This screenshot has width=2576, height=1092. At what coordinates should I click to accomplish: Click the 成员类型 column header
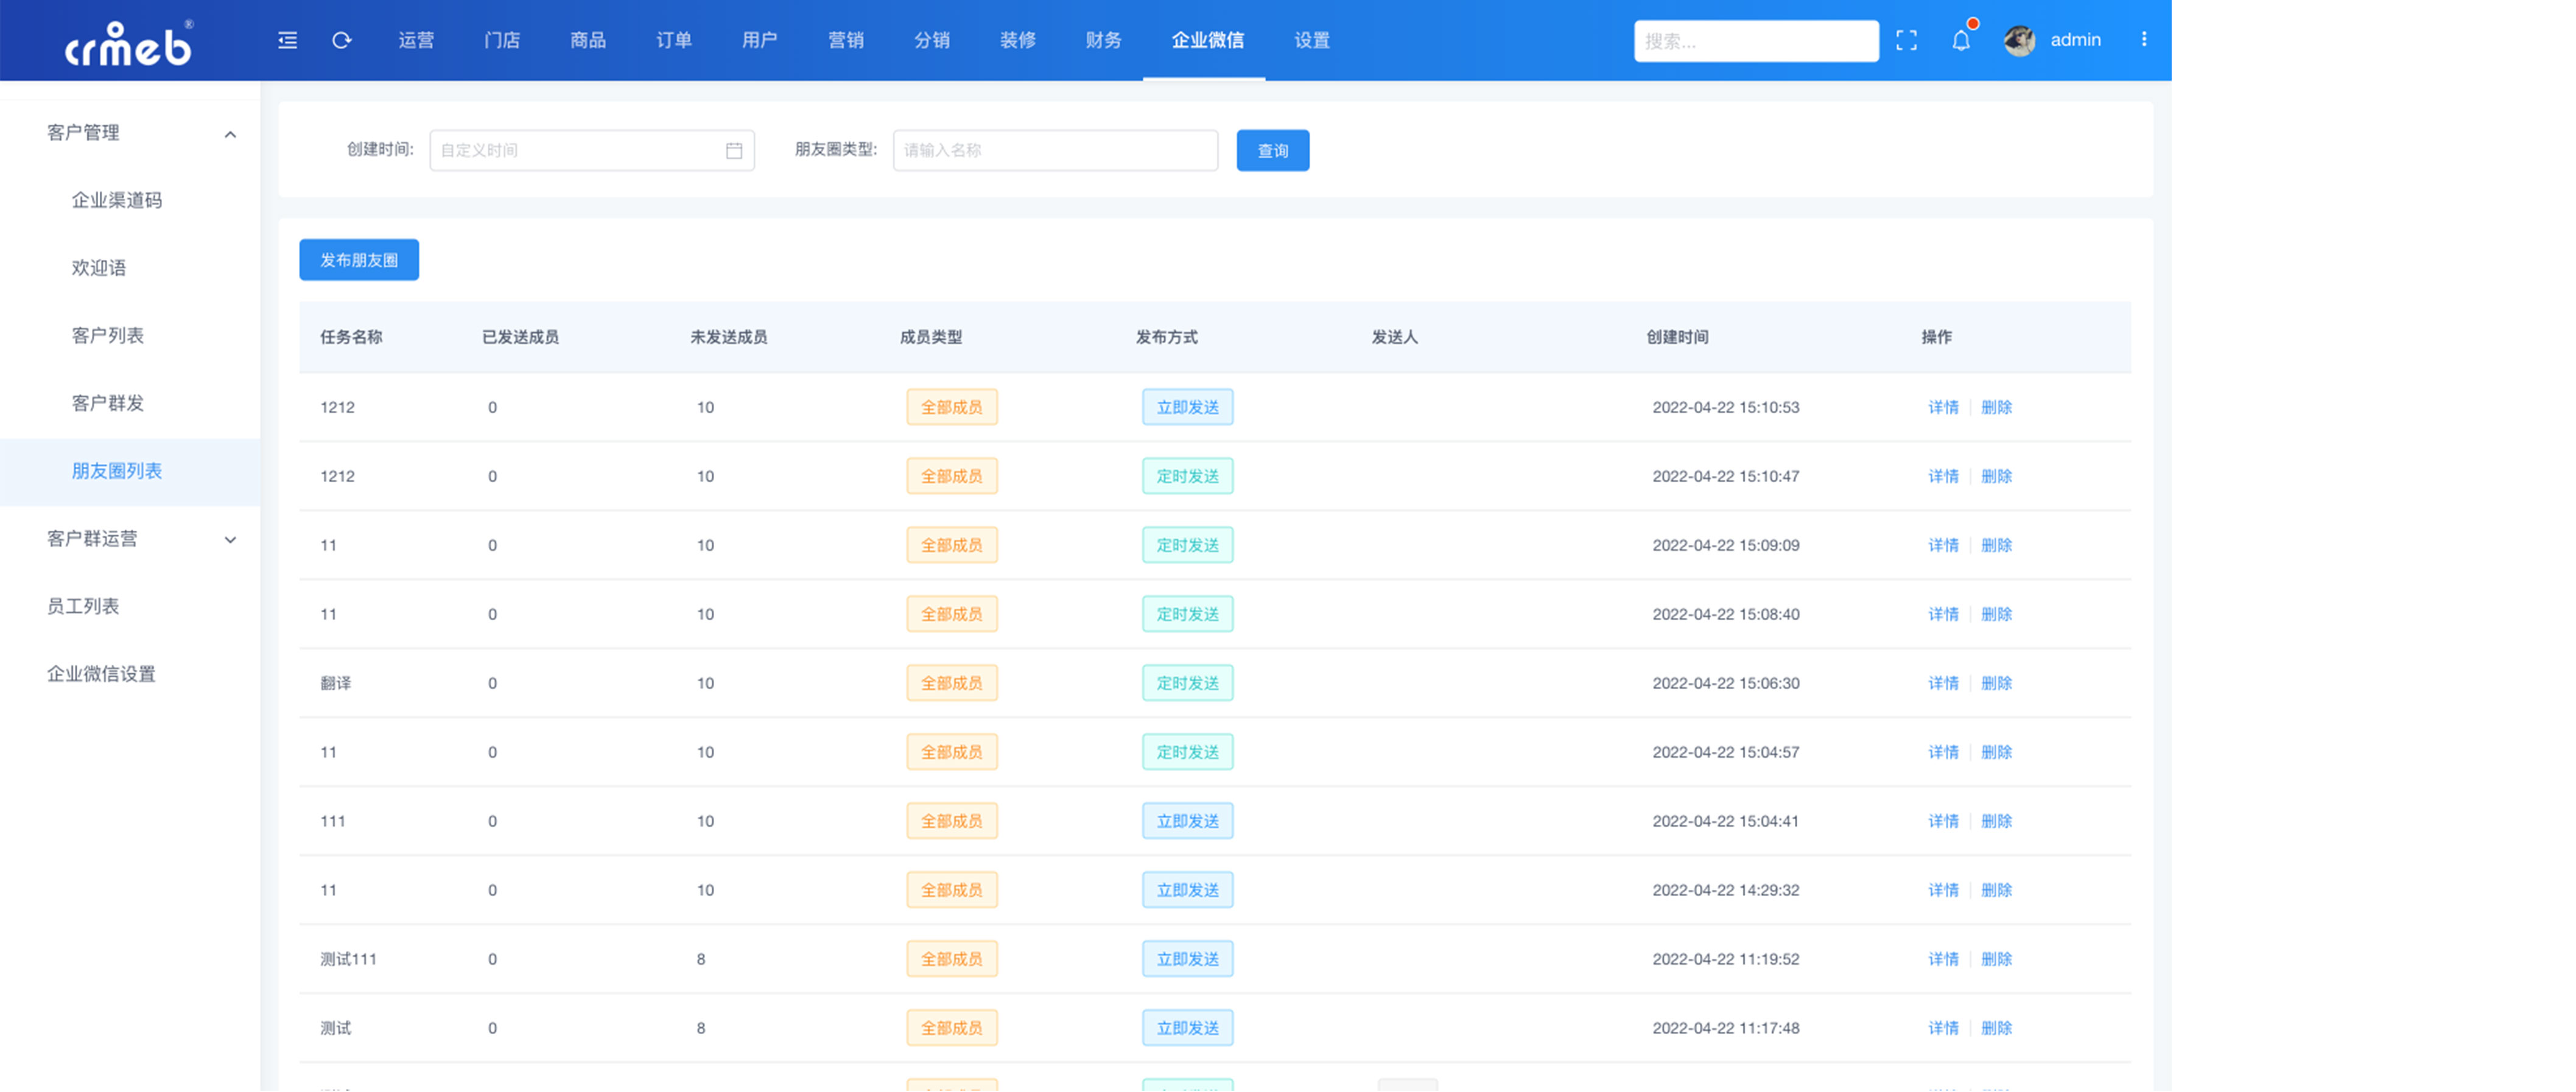pyautogui.click(x=930, y=337)
